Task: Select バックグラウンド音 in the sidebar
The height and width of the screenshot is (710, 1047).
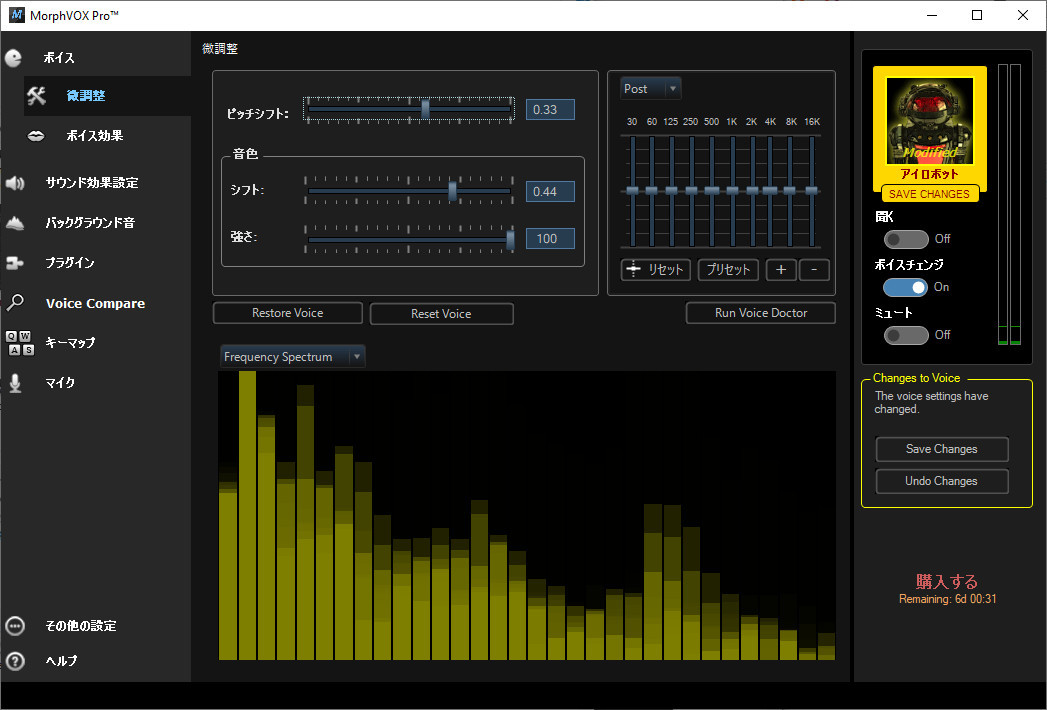Action: pyautogui.click(x=90, y=223)
